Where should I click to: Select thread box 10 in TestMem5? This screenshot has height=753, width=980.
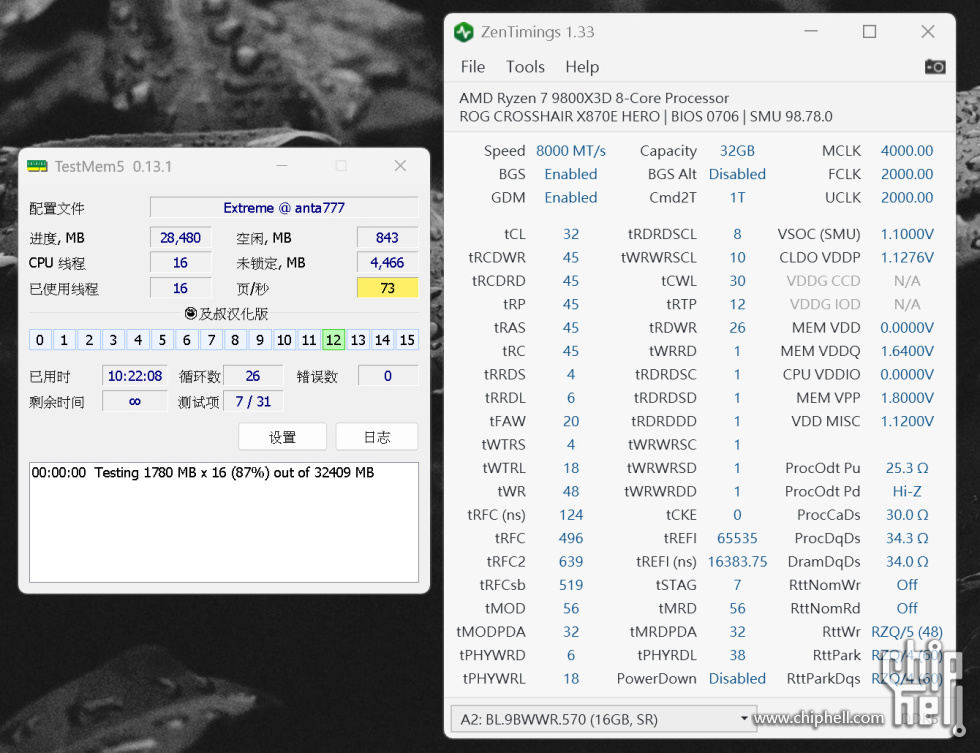point(284,340)
